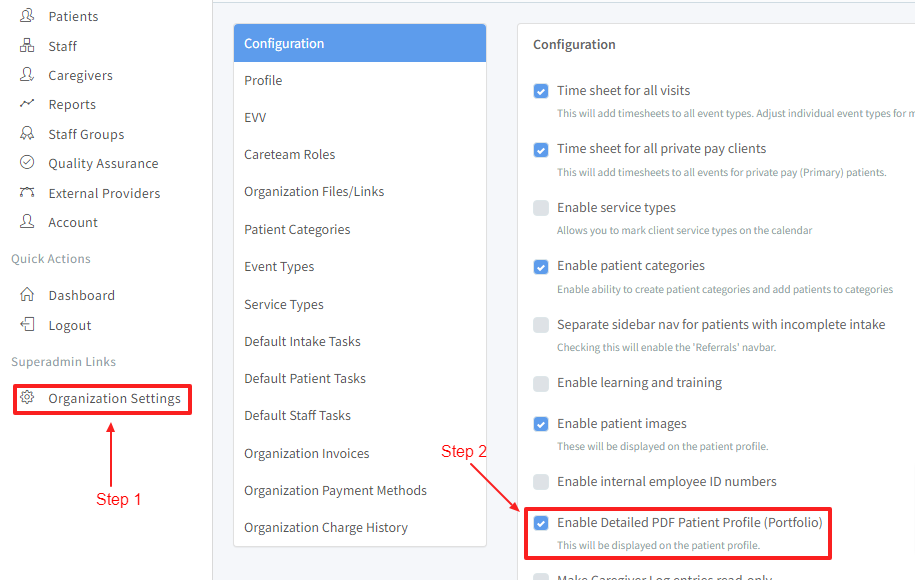Open the EVV settings section

255,117
